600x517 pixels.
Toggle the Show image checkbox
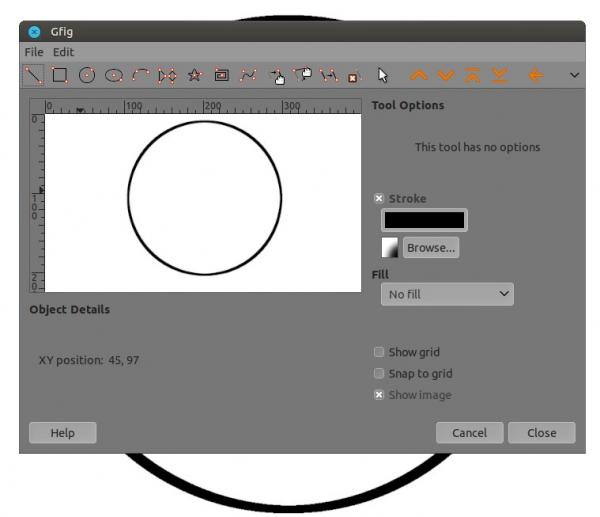point(379,395)
